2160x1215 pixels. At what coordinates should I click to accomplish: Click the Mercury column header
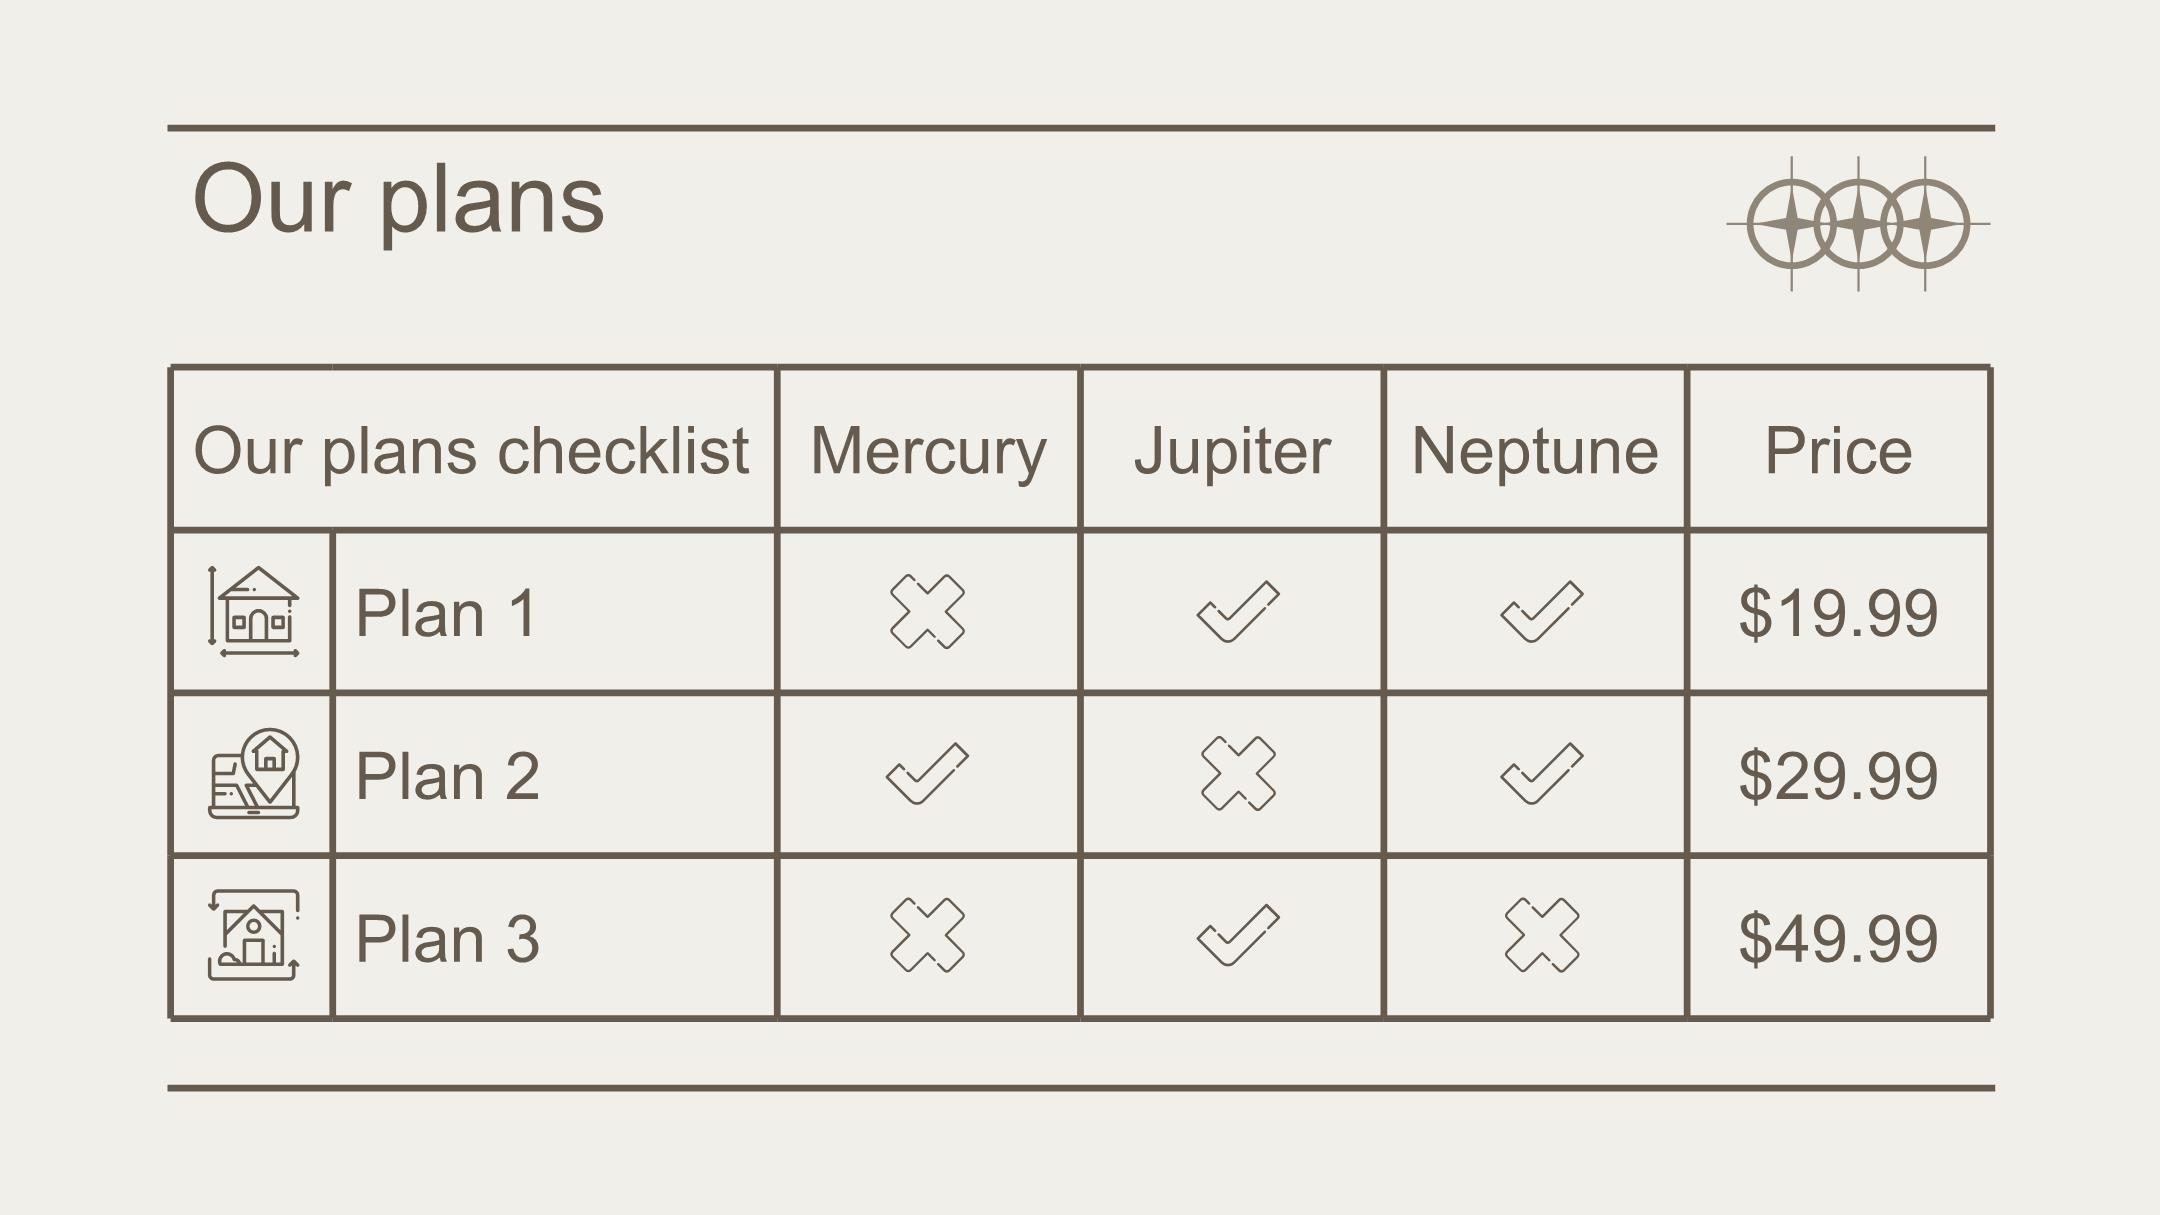(928, 450)
